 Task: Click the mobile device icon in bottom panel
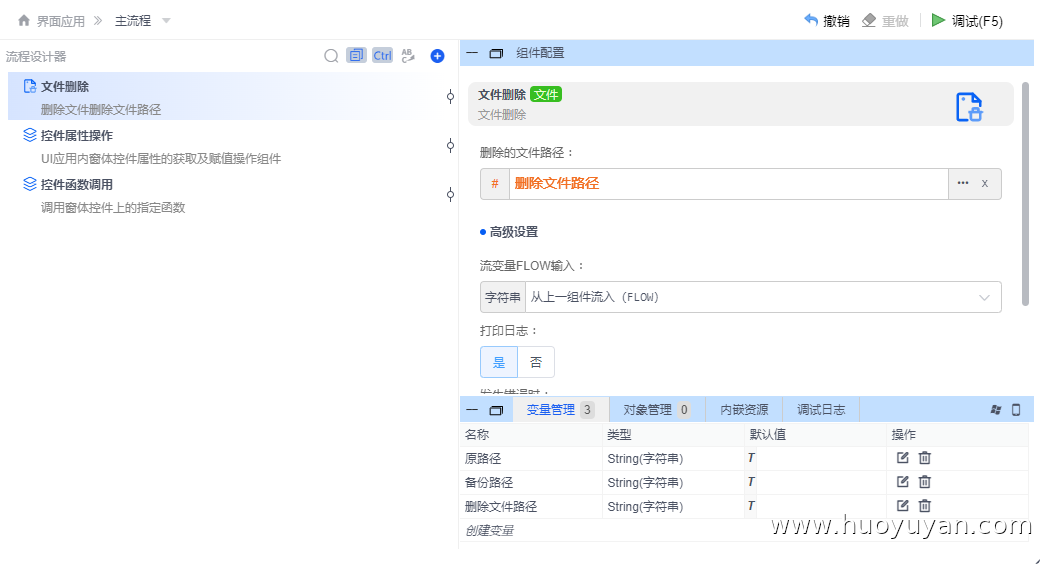[1016, 409]
